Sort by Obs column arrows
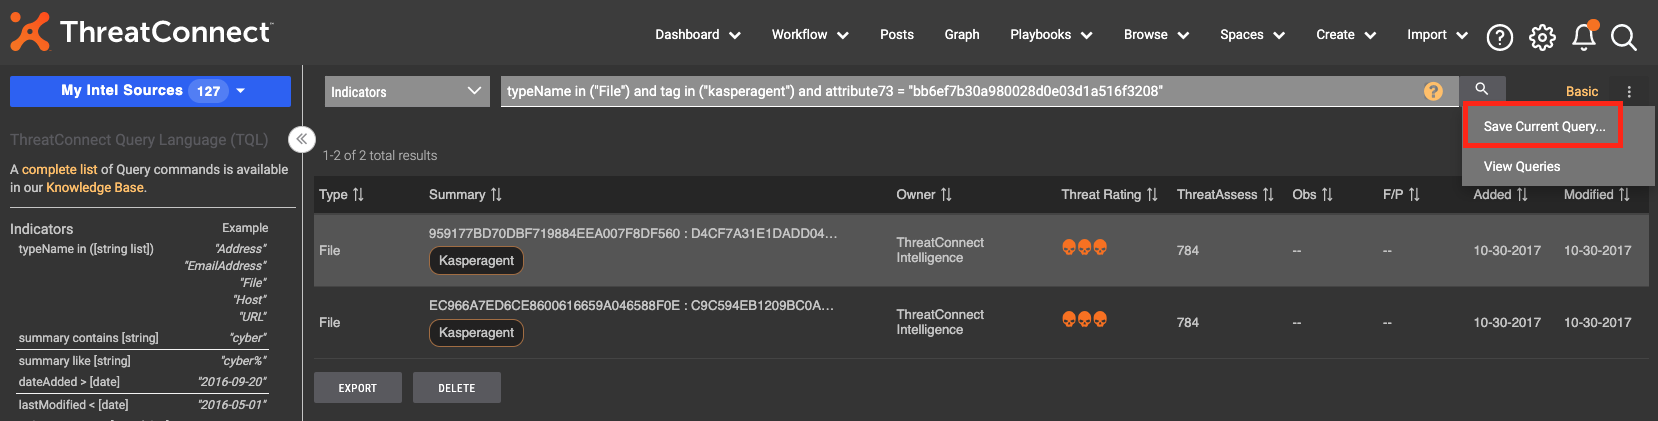Image resolution: width=1658 pixels, height=421 pixels. (1327, 195)
